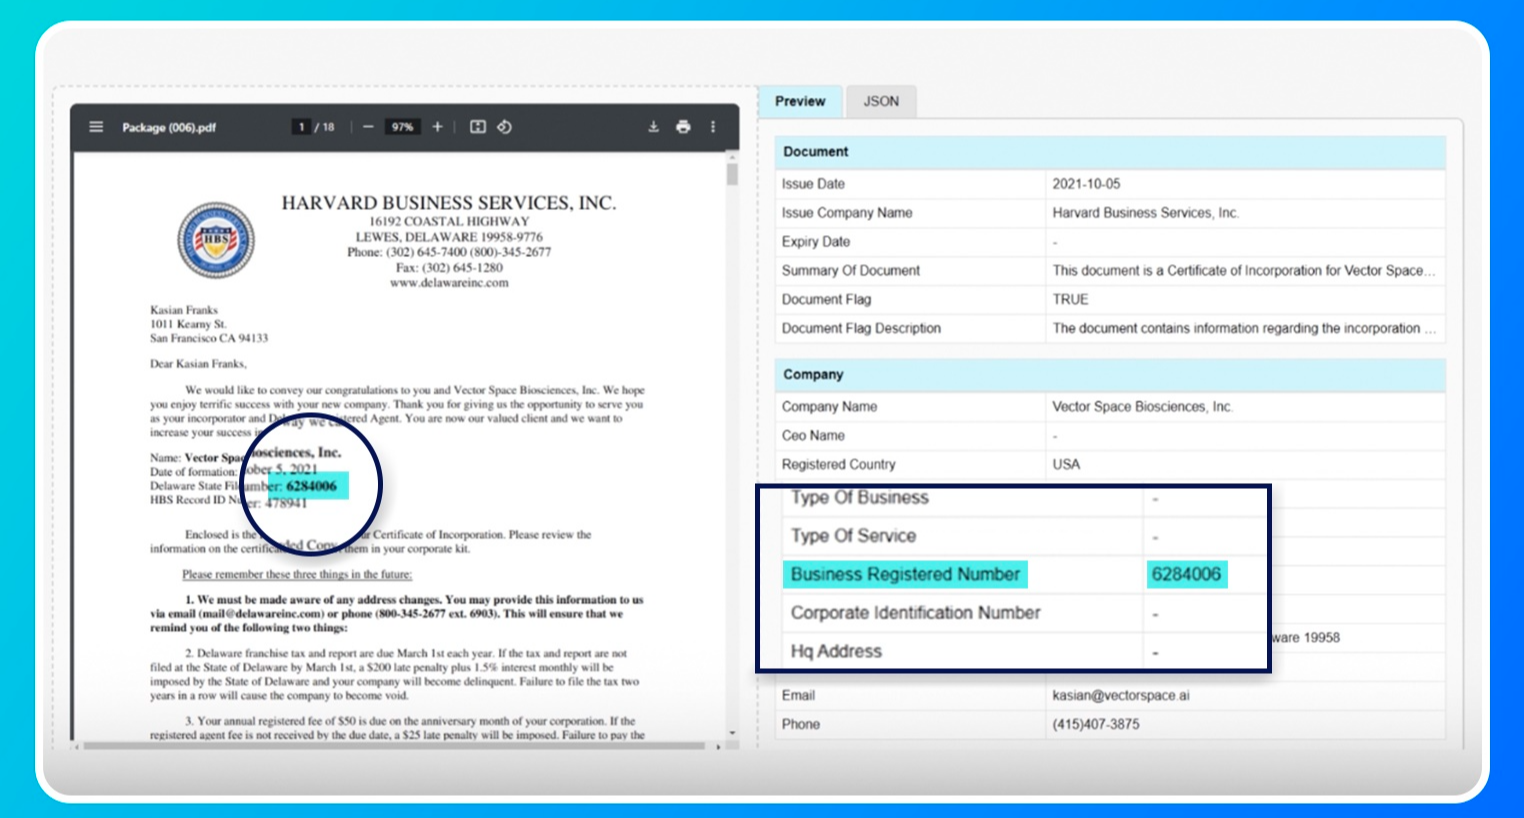Download the PDF using the download icon
Image resolution: width=1524 pixels, height=818 pixels.
tap(653, 127)
